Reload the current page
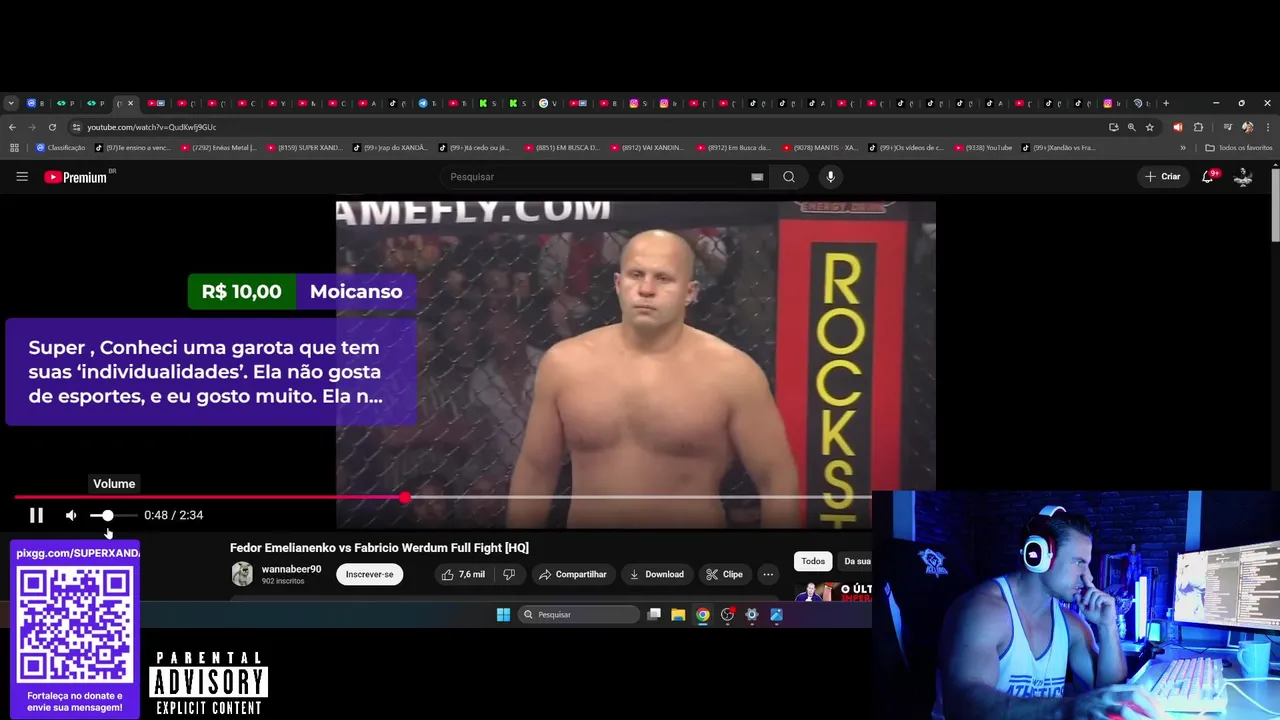 (52, 127)
